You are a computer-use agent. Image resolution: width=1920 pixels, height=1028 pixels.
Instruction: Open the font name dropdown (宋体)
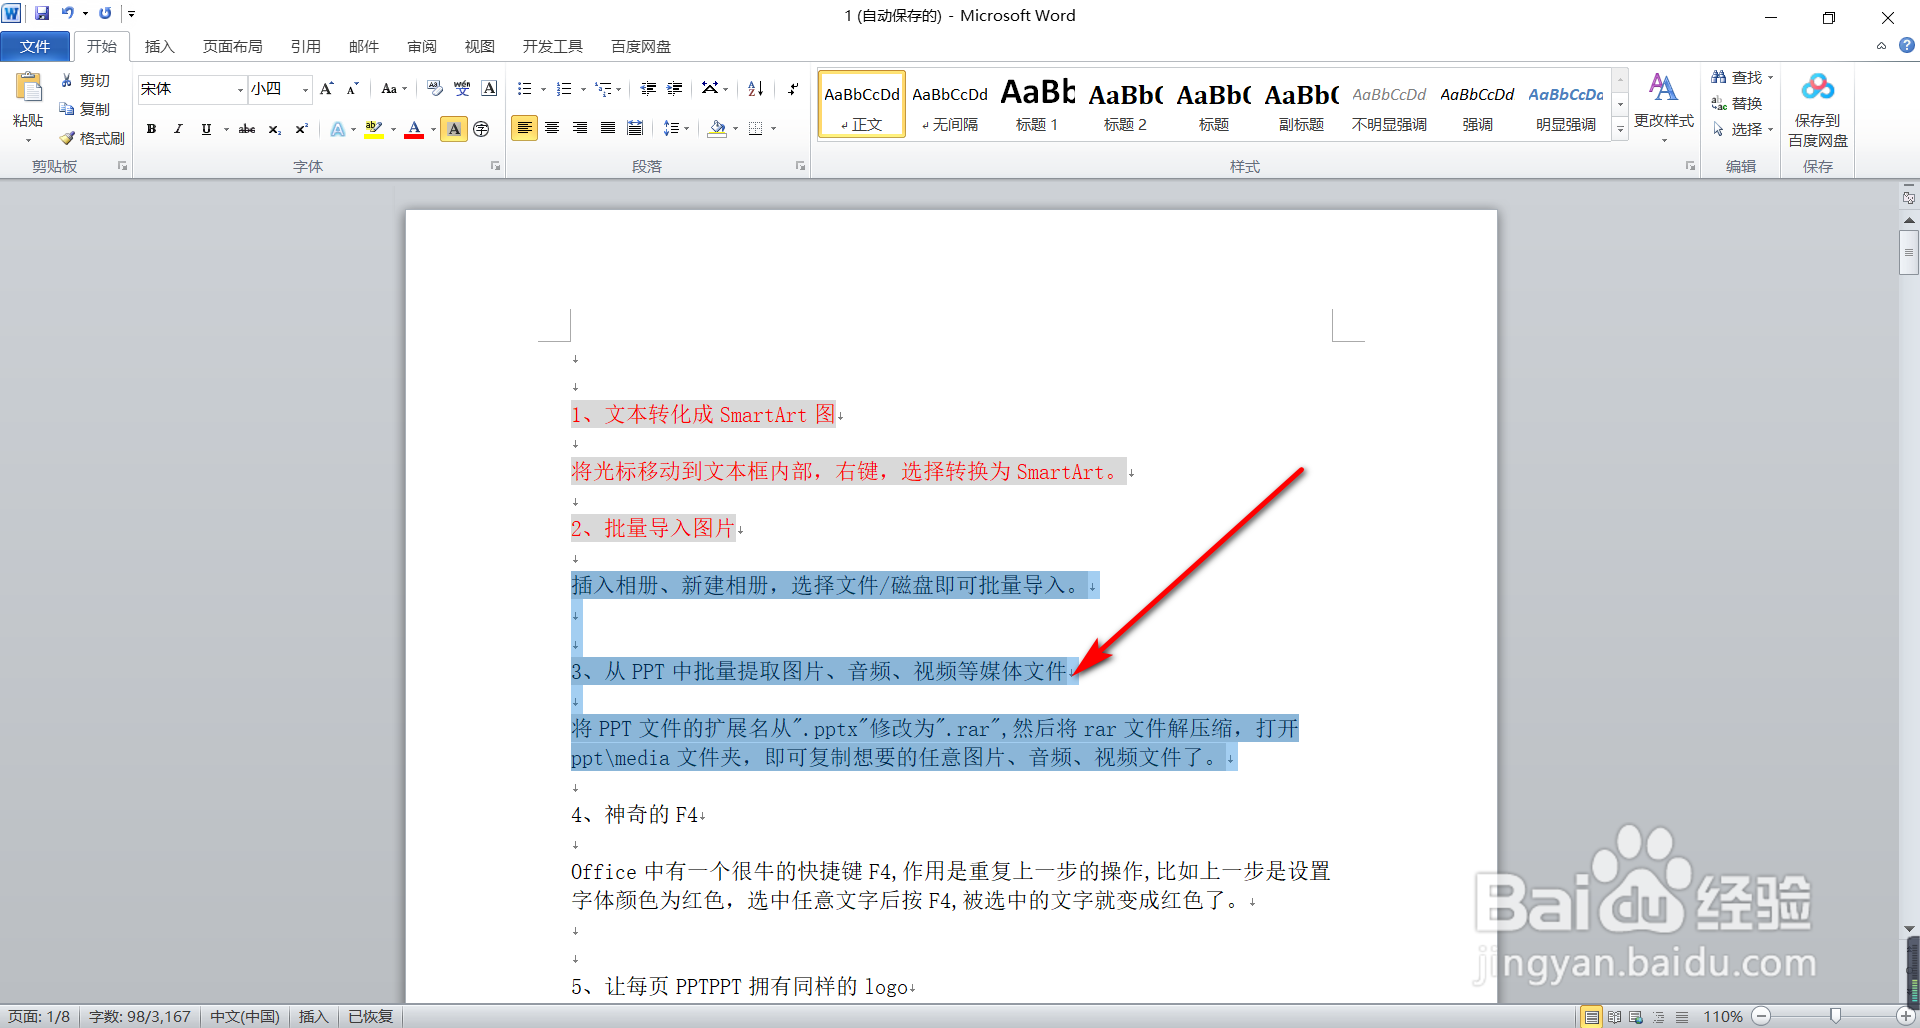pyautogui.click(x=240, y=90)
